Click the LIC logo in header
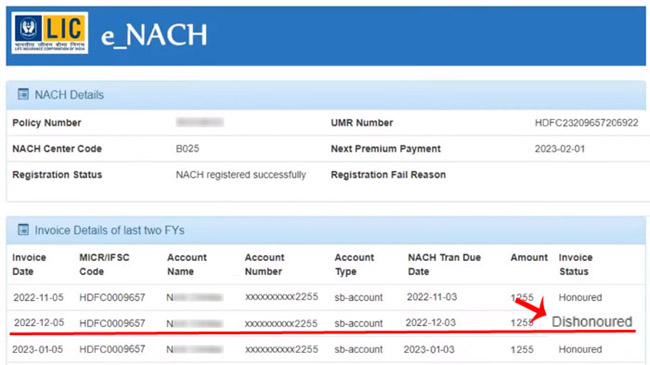650x365 pixels. 50,33
